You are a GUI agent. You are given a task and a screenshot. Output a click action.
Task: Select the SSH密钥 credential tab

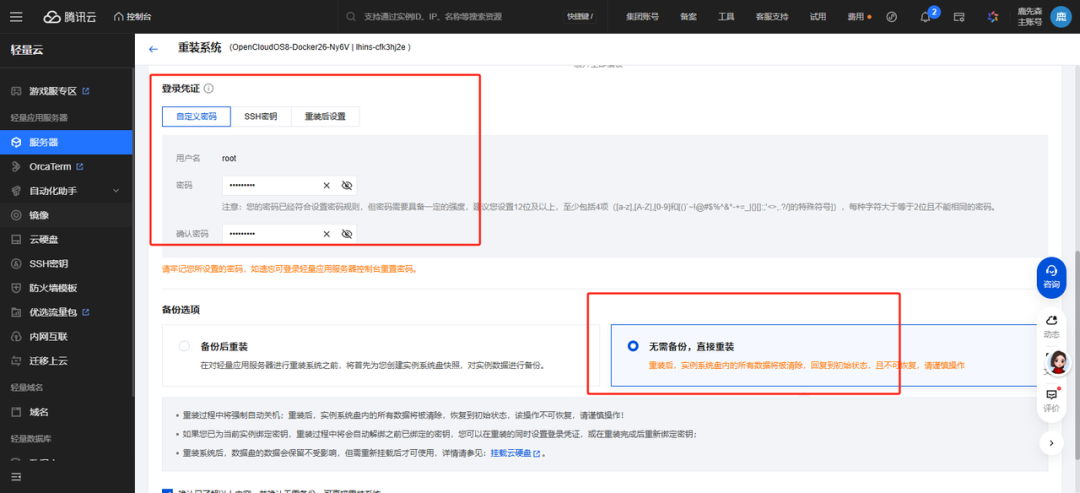(261, 116)
